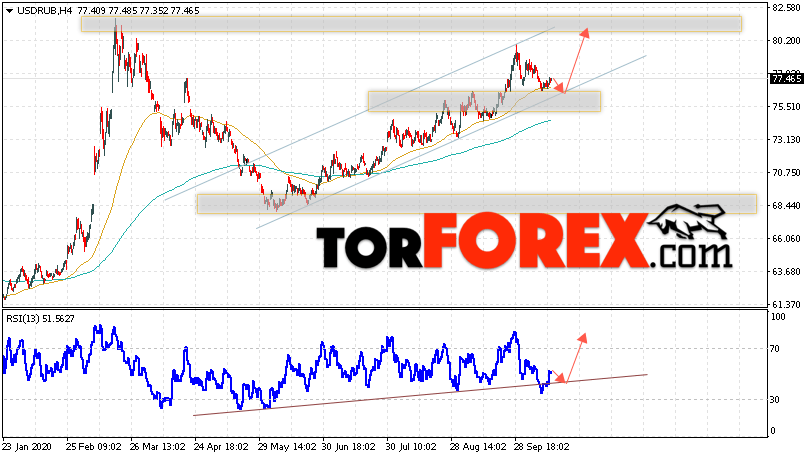Click the current price tag 77.465
Viewport: 808px width, 458px height.
[x=786, y=79]
